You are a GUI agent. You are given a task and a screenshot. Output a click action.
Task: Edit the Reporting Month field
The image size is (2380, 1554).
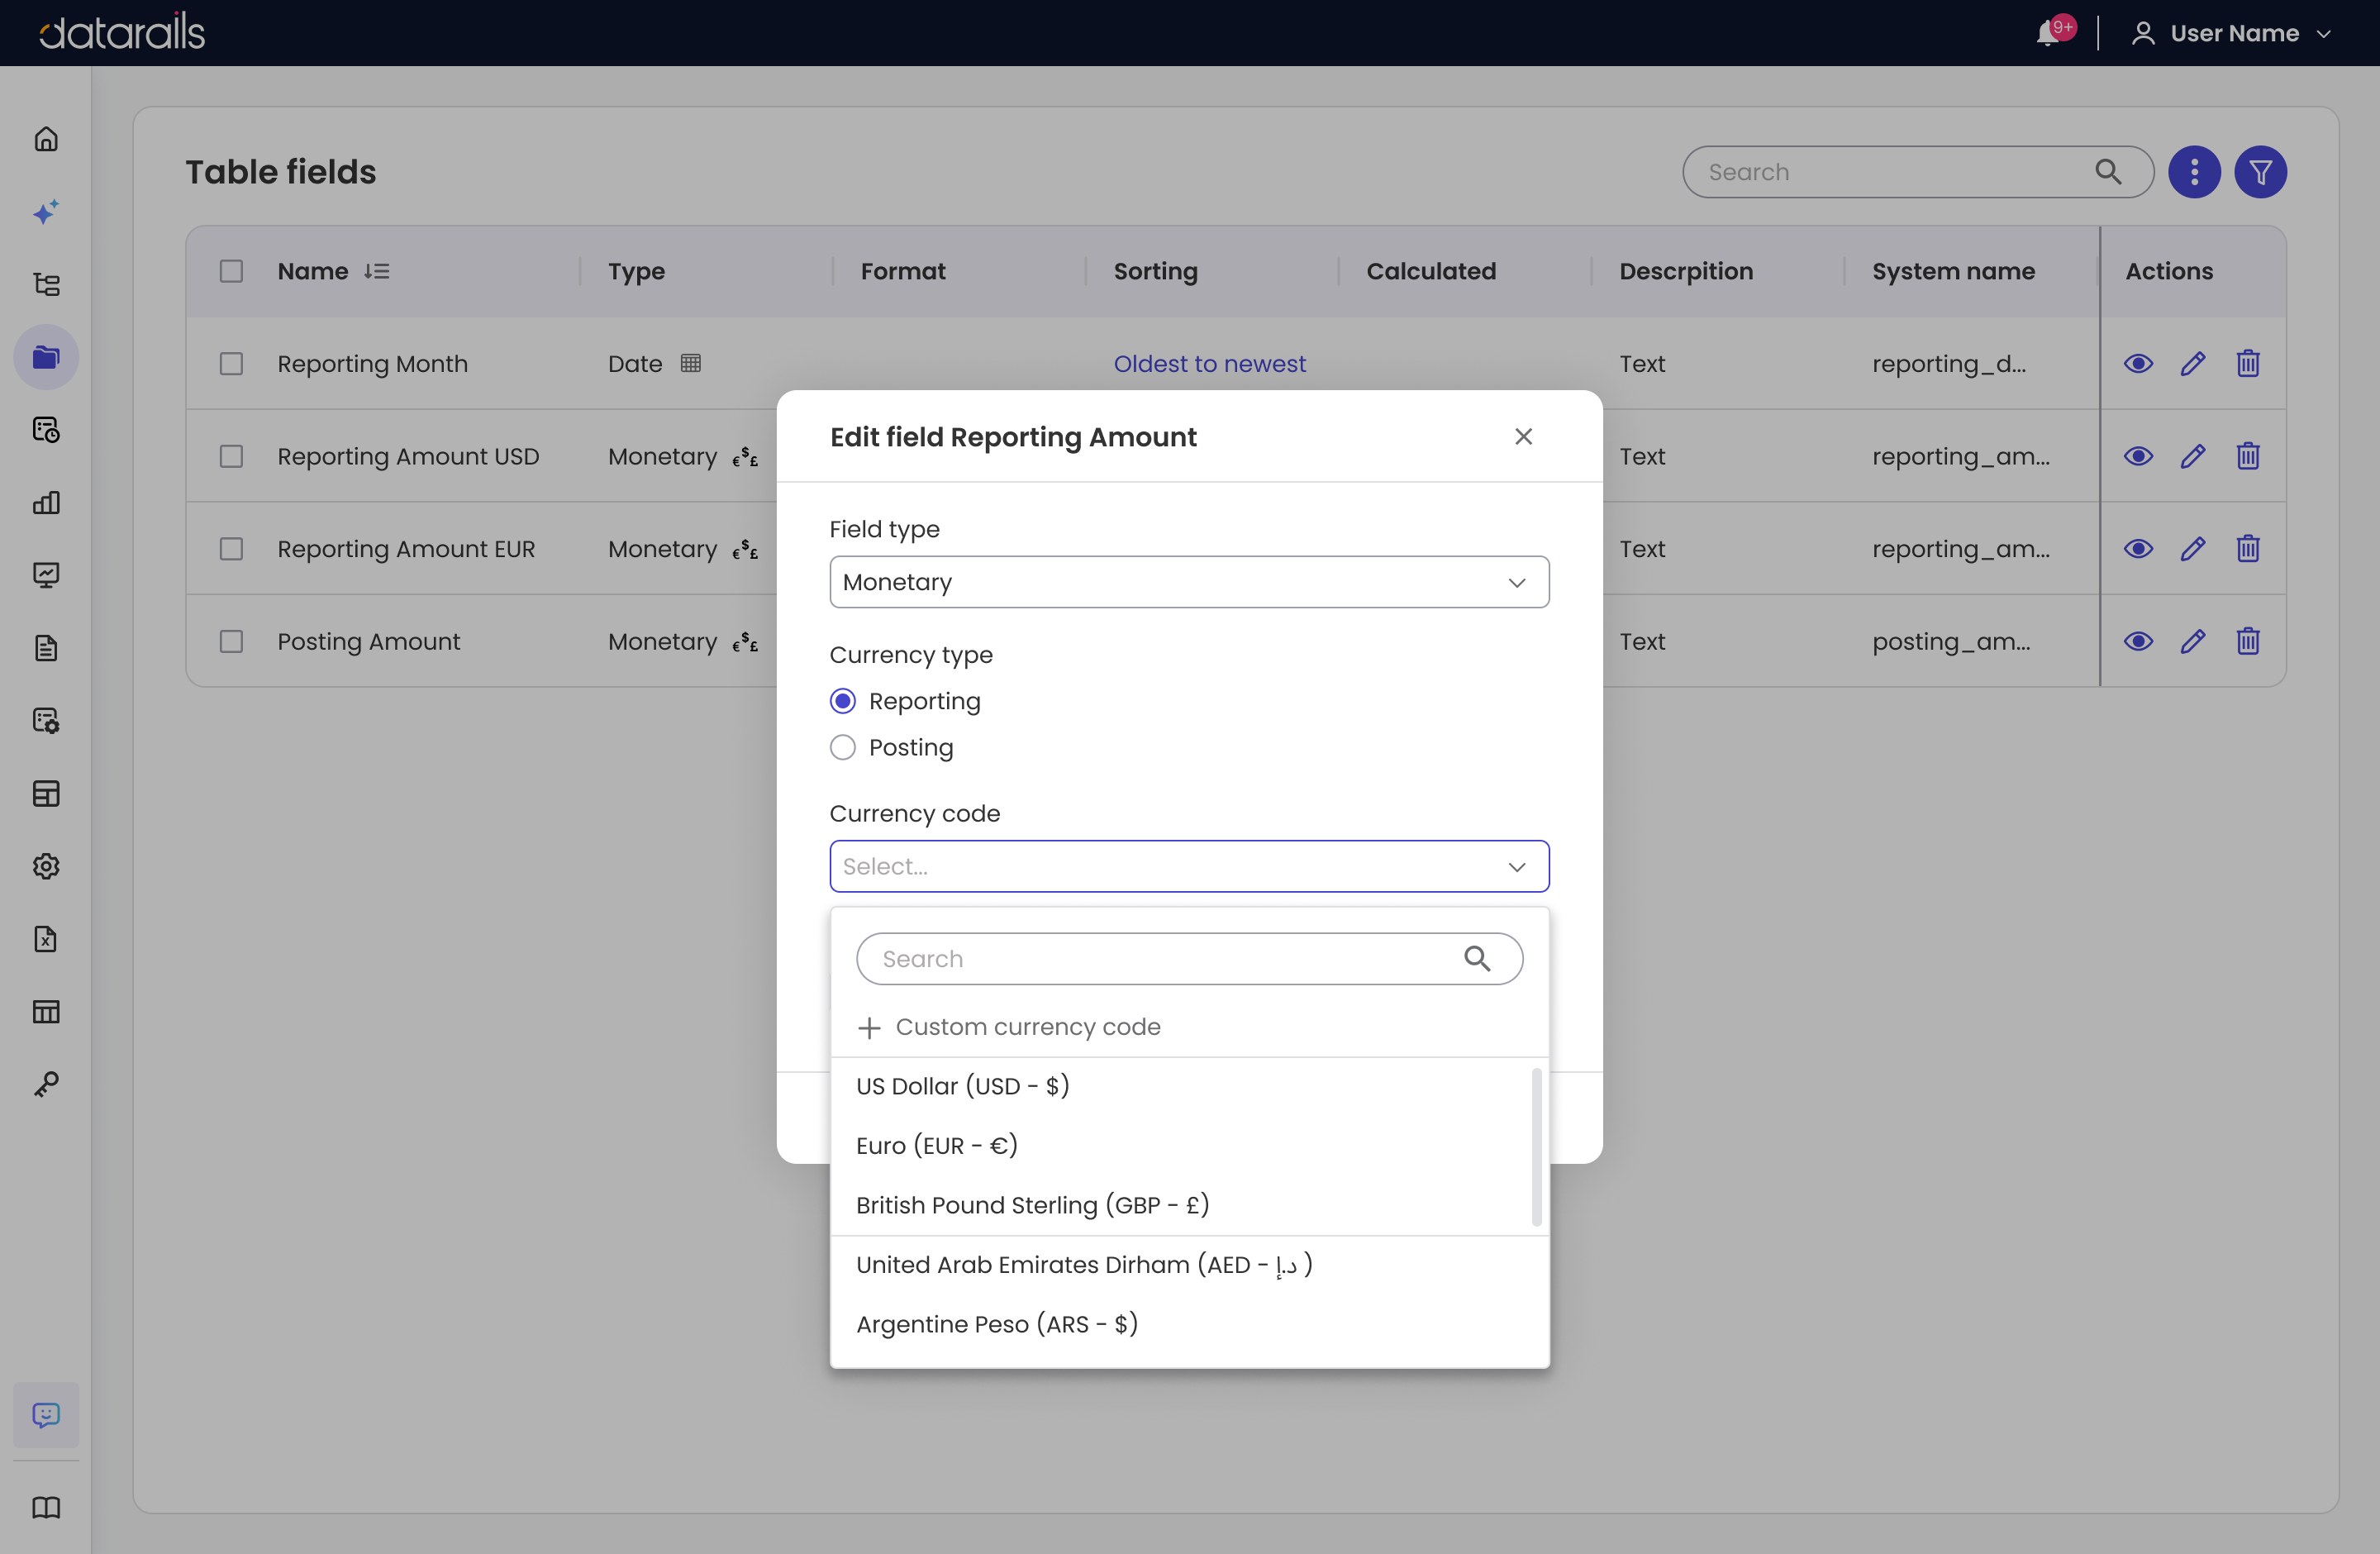tap(2193, 364)
